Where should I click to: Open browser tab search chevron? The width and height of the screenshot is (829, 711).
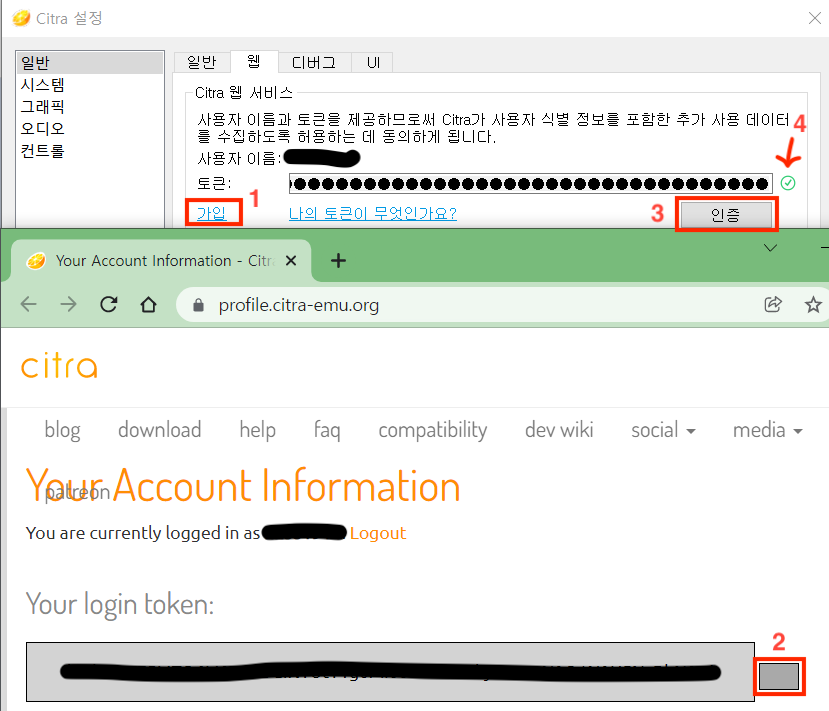pyautogui.click(x=770, y=248)
